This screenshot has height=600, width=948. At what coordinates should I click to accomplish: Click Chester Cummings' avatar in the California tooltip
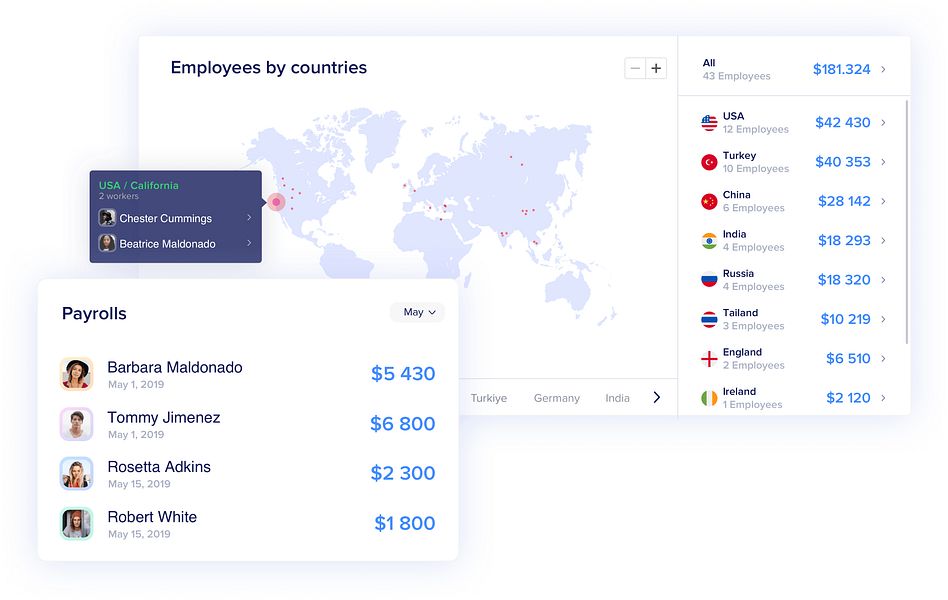(x=107, y=218)
